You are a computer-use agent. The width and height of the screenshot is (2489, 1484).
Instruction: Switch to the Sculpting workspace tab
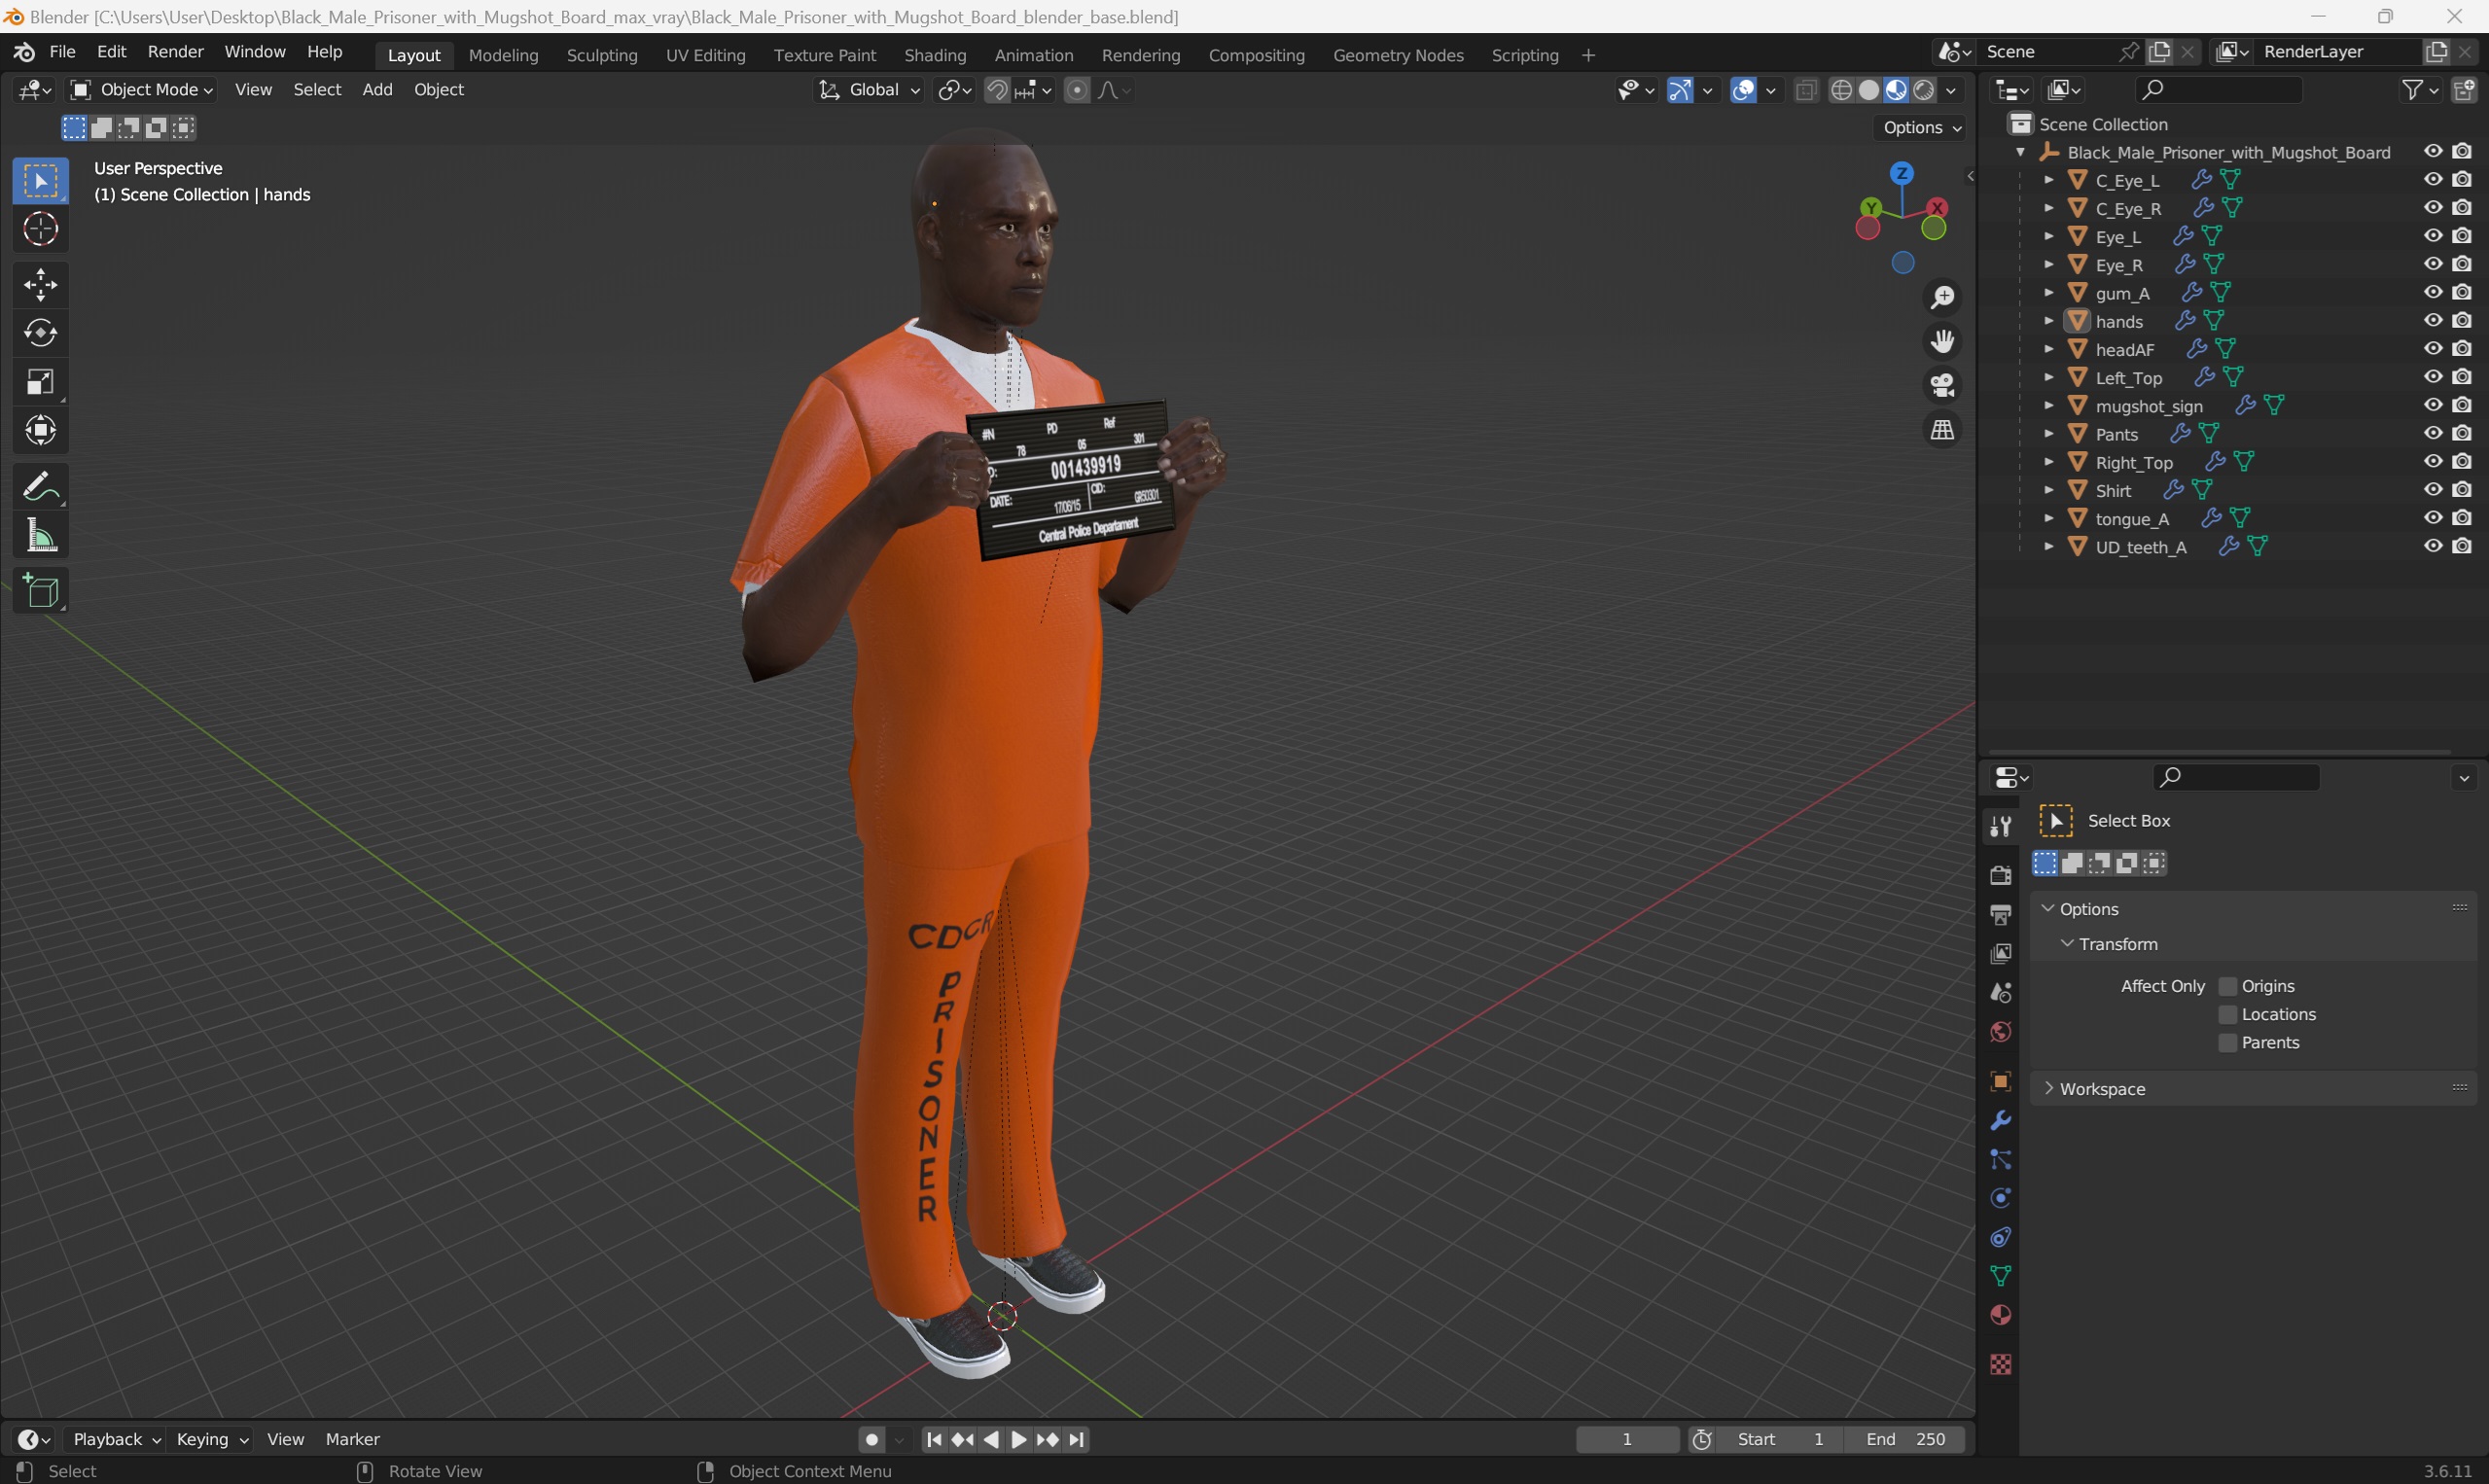coord(602,55)
